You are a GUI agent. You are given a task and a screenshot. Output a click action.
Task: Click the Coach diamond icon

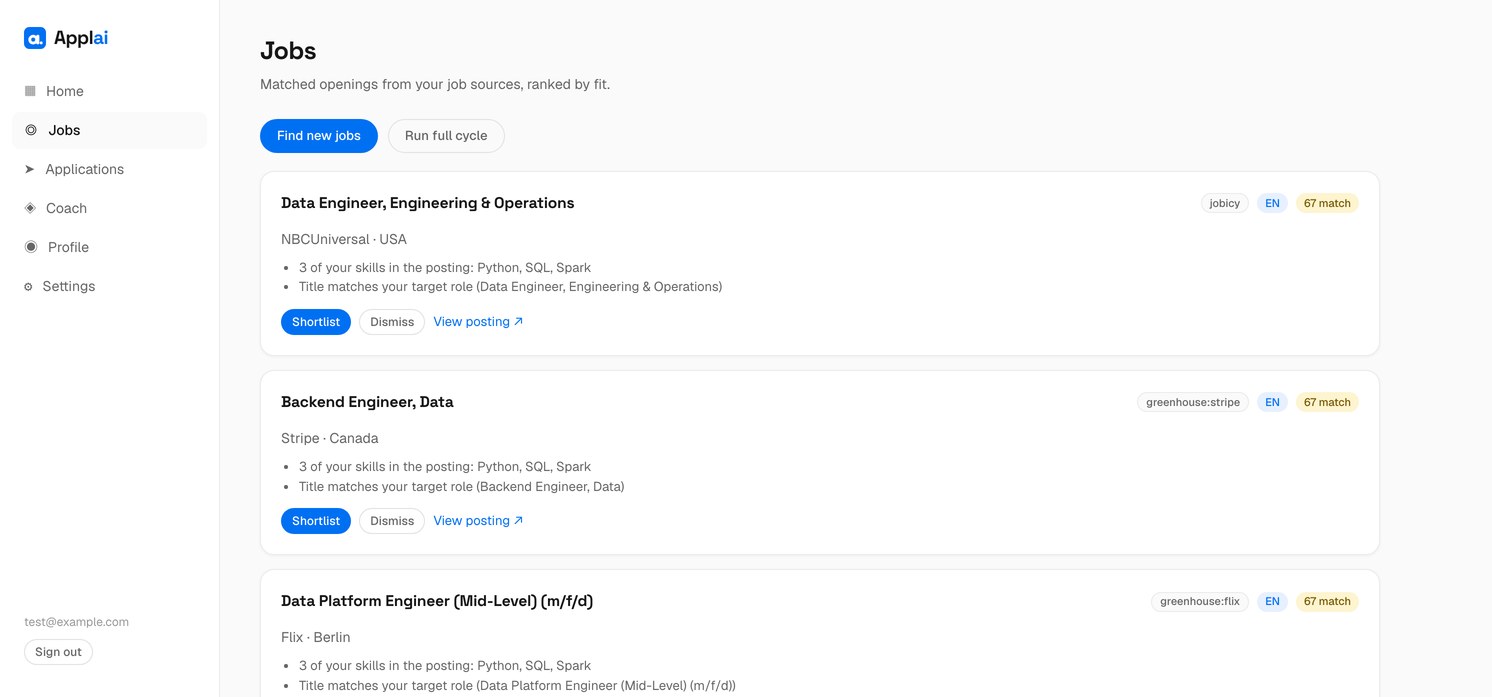pos(30,208)
